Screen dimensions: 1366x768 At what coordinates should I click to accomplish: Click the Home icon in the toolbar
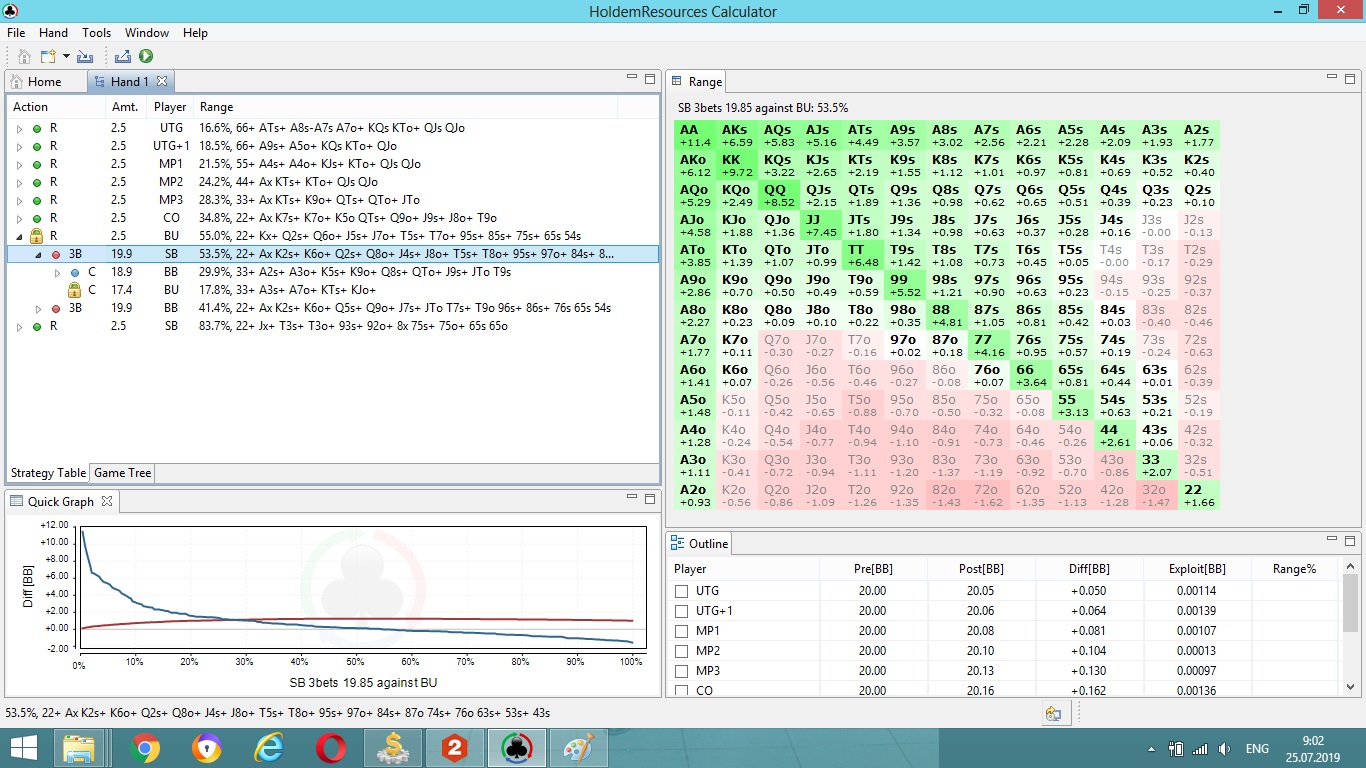click(x=25, y=57)
